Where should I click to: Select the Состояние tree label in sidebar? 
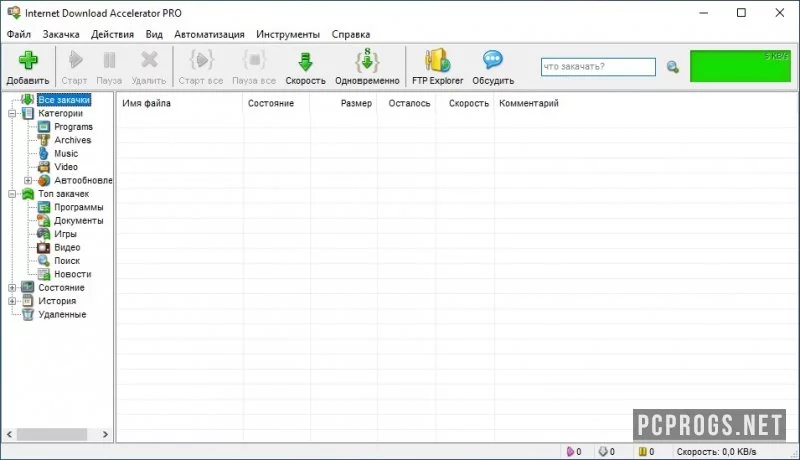pyautogui.click(x=61, y=288)
